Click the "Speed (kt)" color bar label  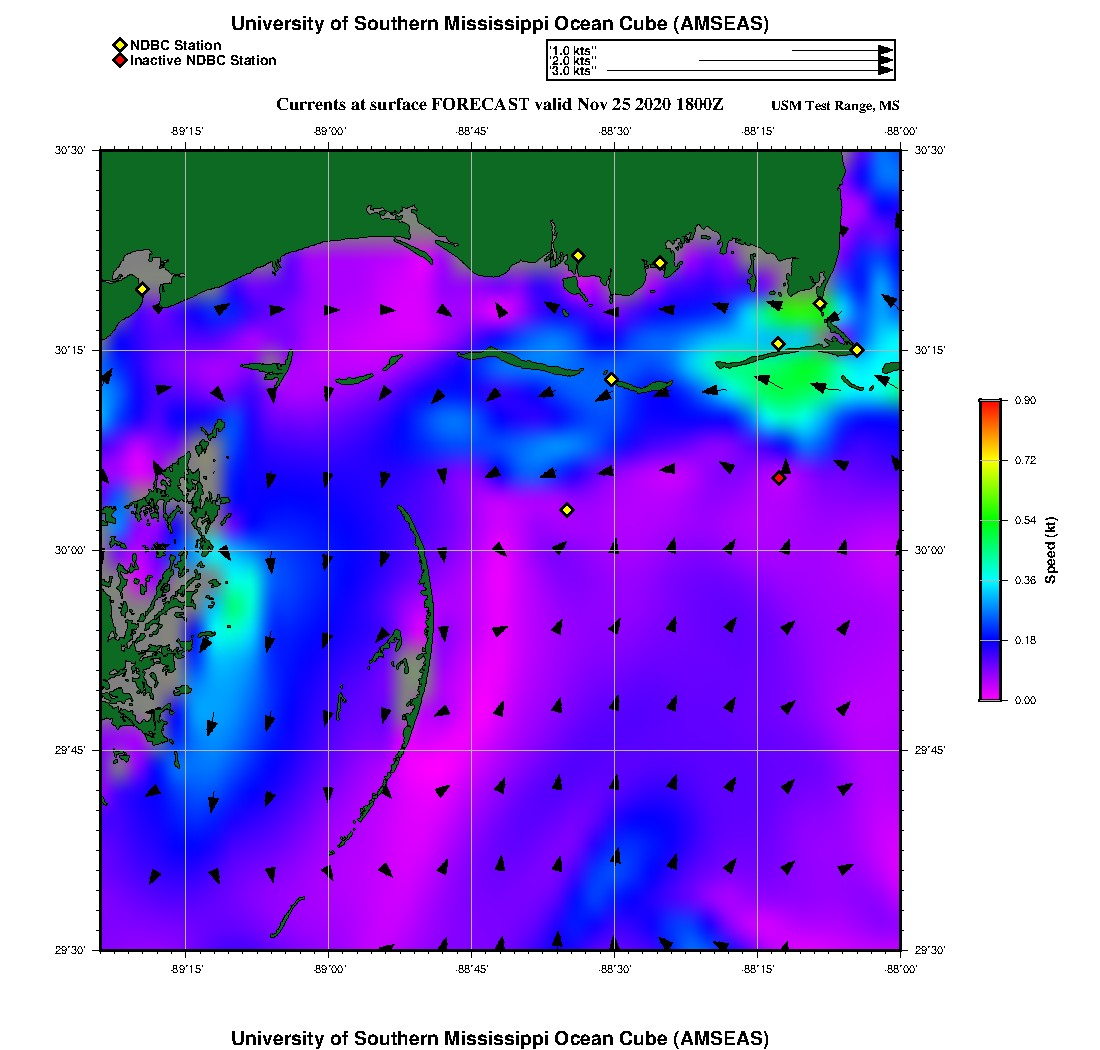(1051, 550)
